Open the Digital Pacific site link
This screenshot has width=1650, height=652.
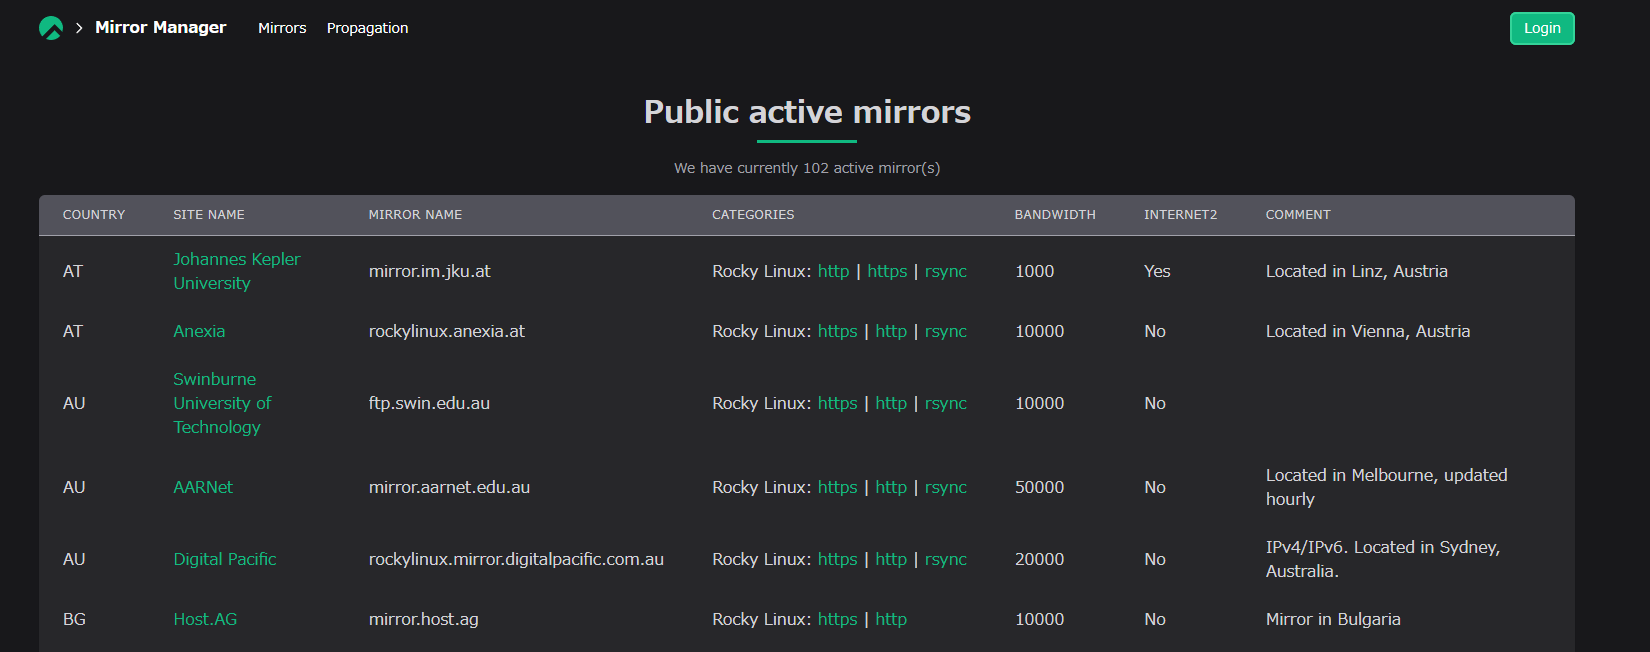225,559
